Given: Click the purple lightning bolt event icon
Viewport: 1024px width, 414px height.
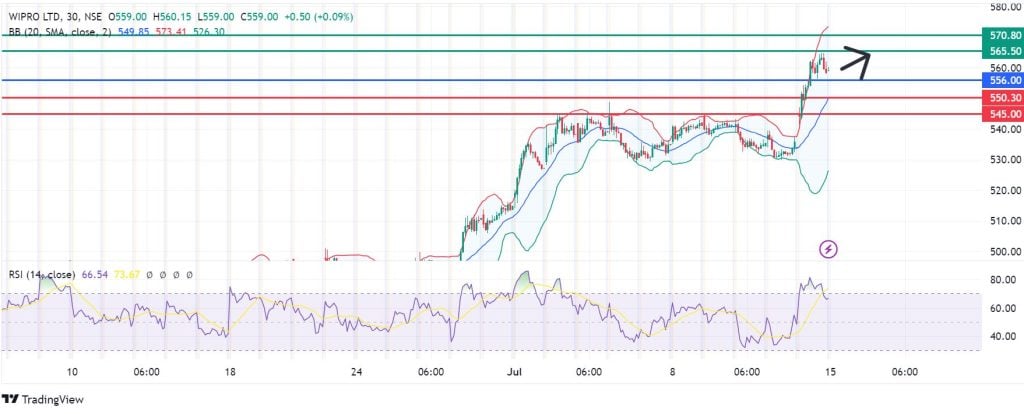Looking at the screenshot, I should click(828, 249).
